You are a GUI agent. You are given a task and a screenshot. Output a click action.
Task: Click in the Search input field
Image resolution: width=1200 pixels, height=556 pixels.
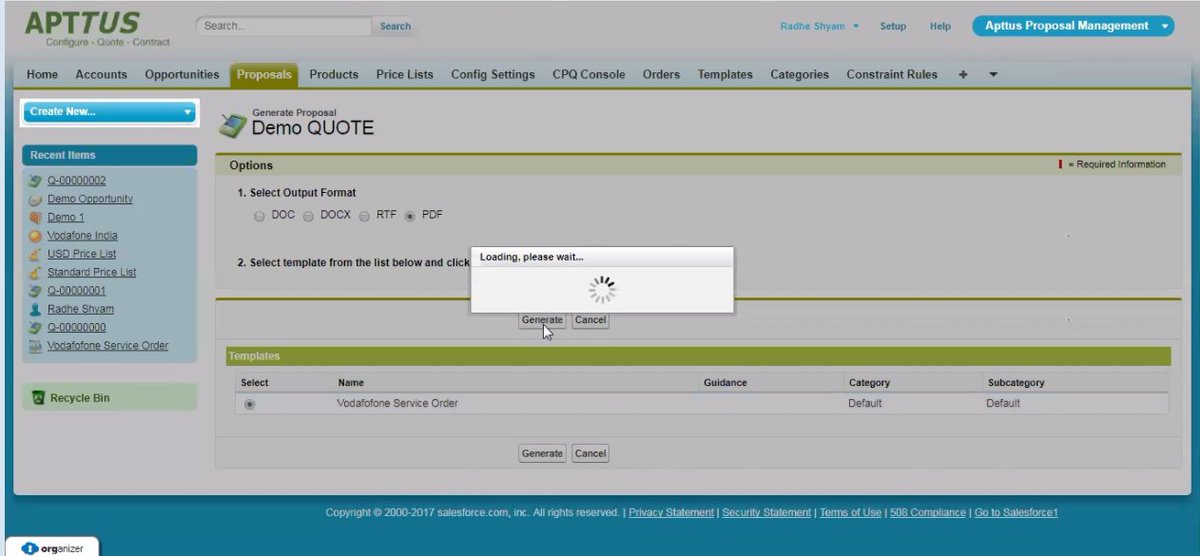coord(284,26)
